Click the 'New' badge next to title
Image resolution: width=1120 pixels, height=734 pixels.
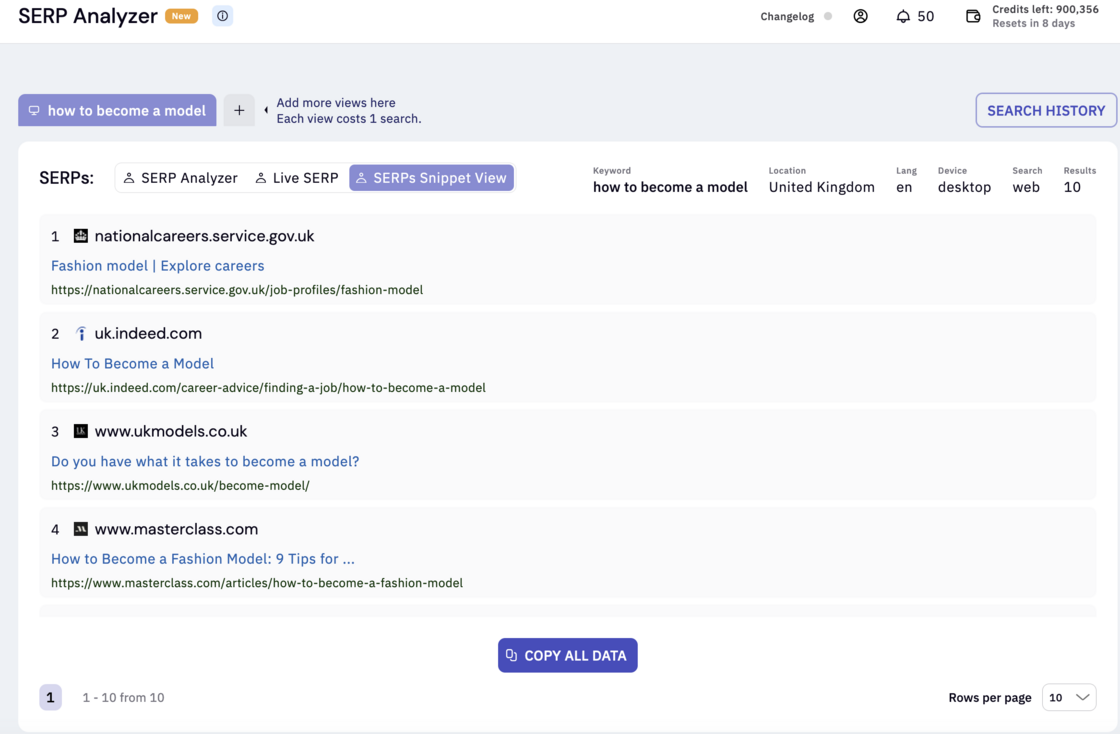(181, 16)
